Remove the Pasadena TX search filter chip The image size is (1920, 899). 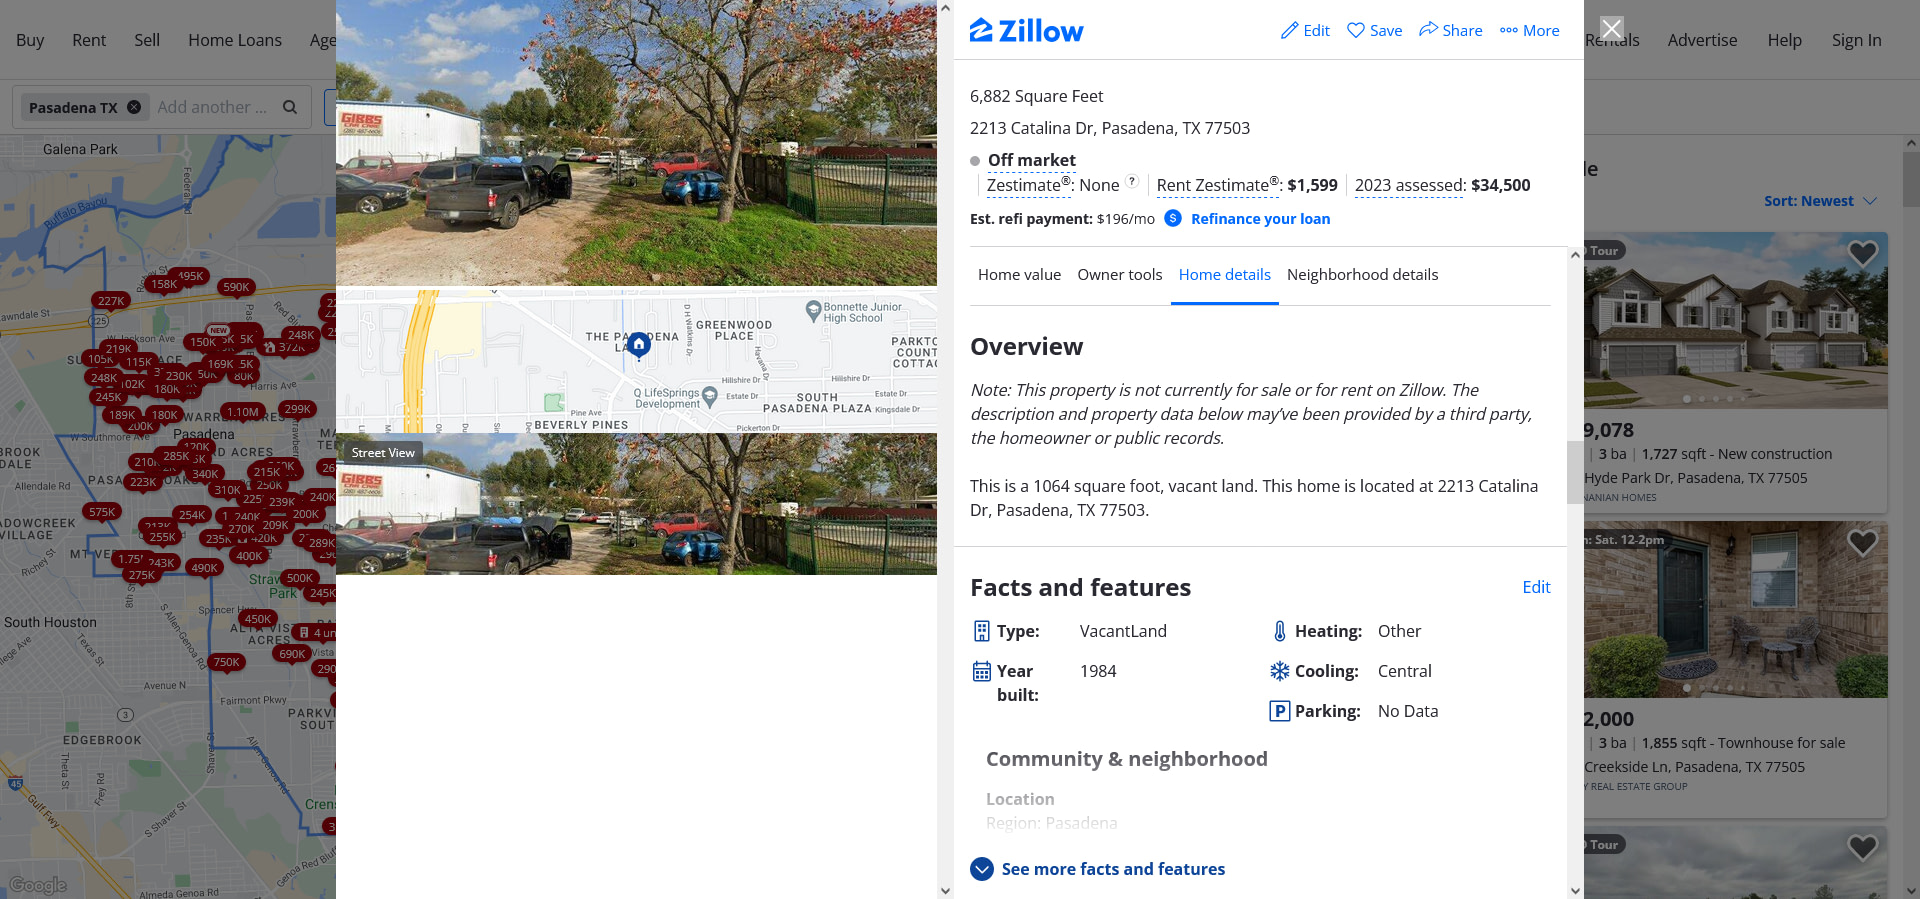134,107
